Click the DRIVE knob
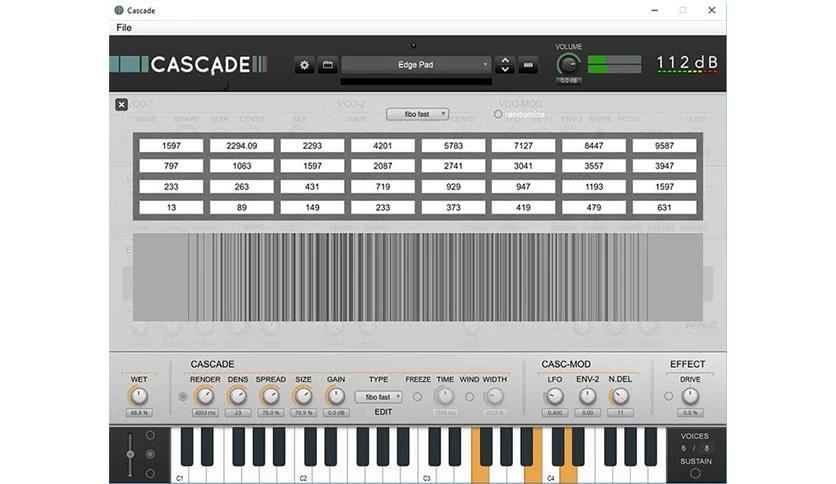This screenshot has width=836, height=484. [x=690, y=396]
